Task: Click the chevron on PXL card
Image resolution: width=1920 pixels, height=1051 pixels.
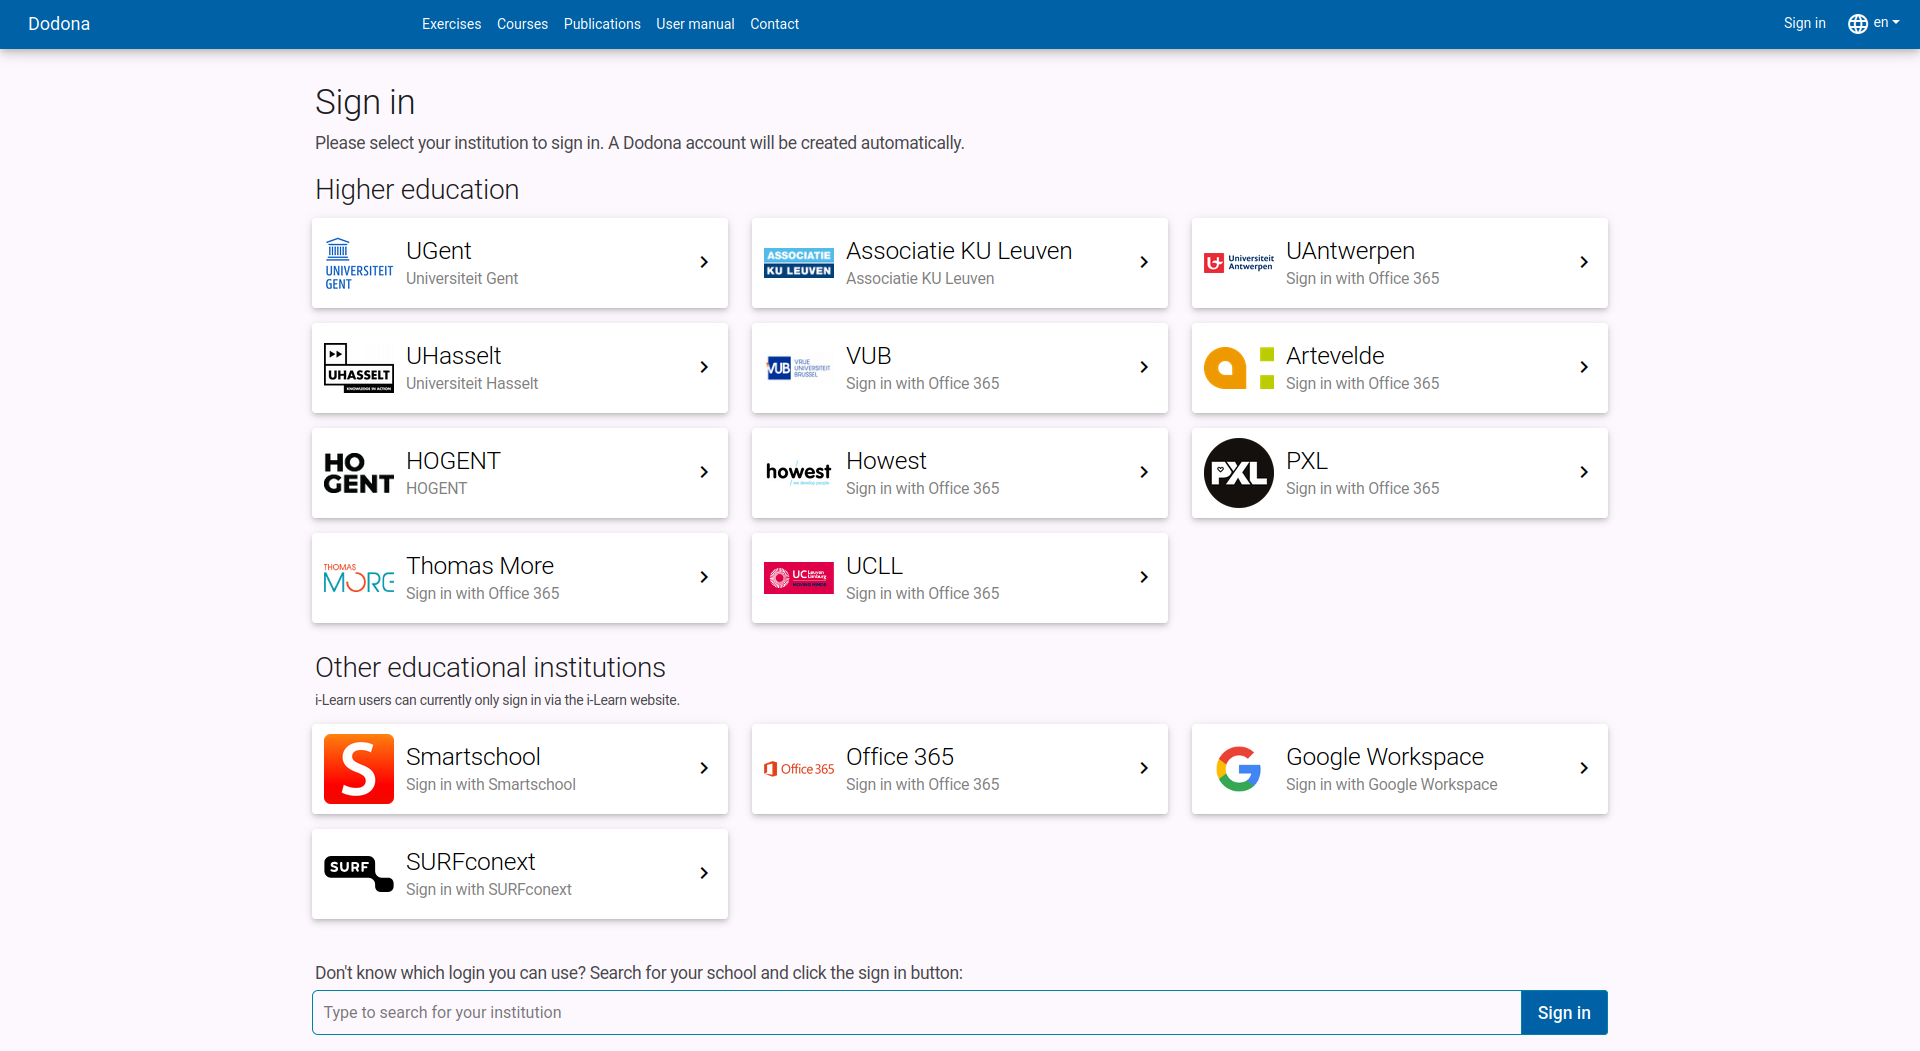Action: 1584,472
